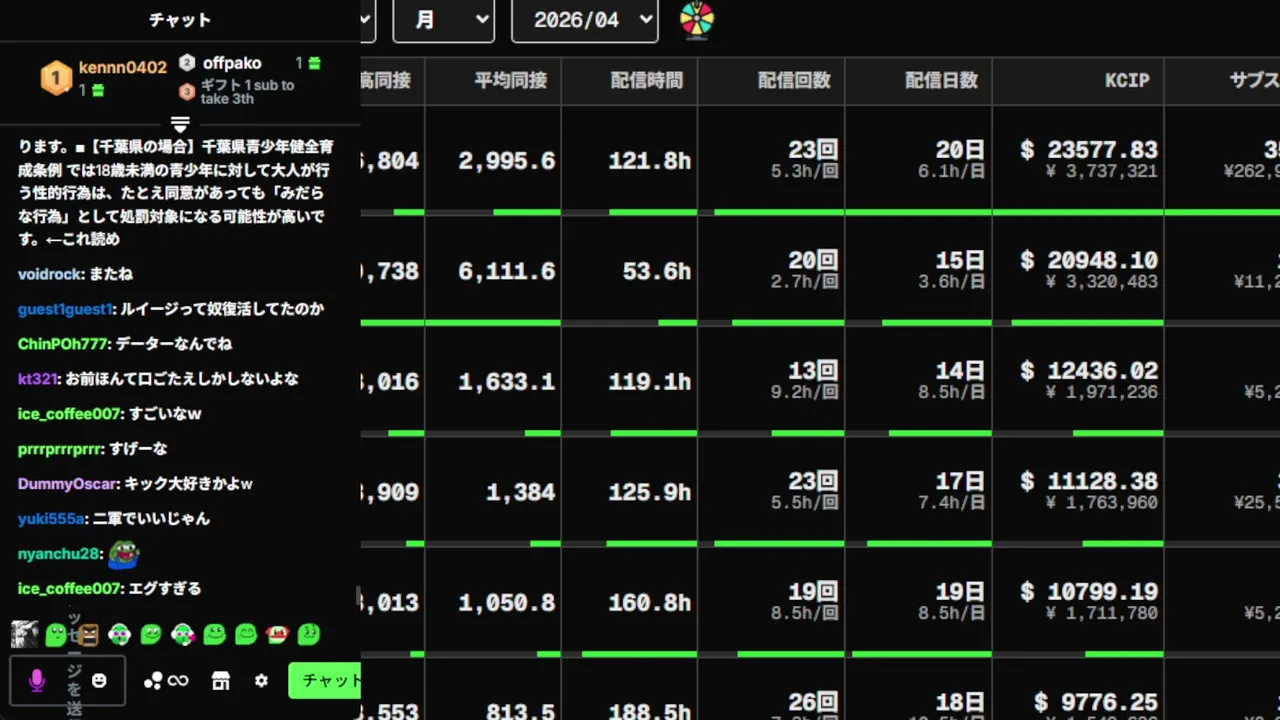The width and height of the screenshot is (1280, 720).
Task: Open the chat shop storefront icon
Action: pyautogui.click(x=221, y=681)
